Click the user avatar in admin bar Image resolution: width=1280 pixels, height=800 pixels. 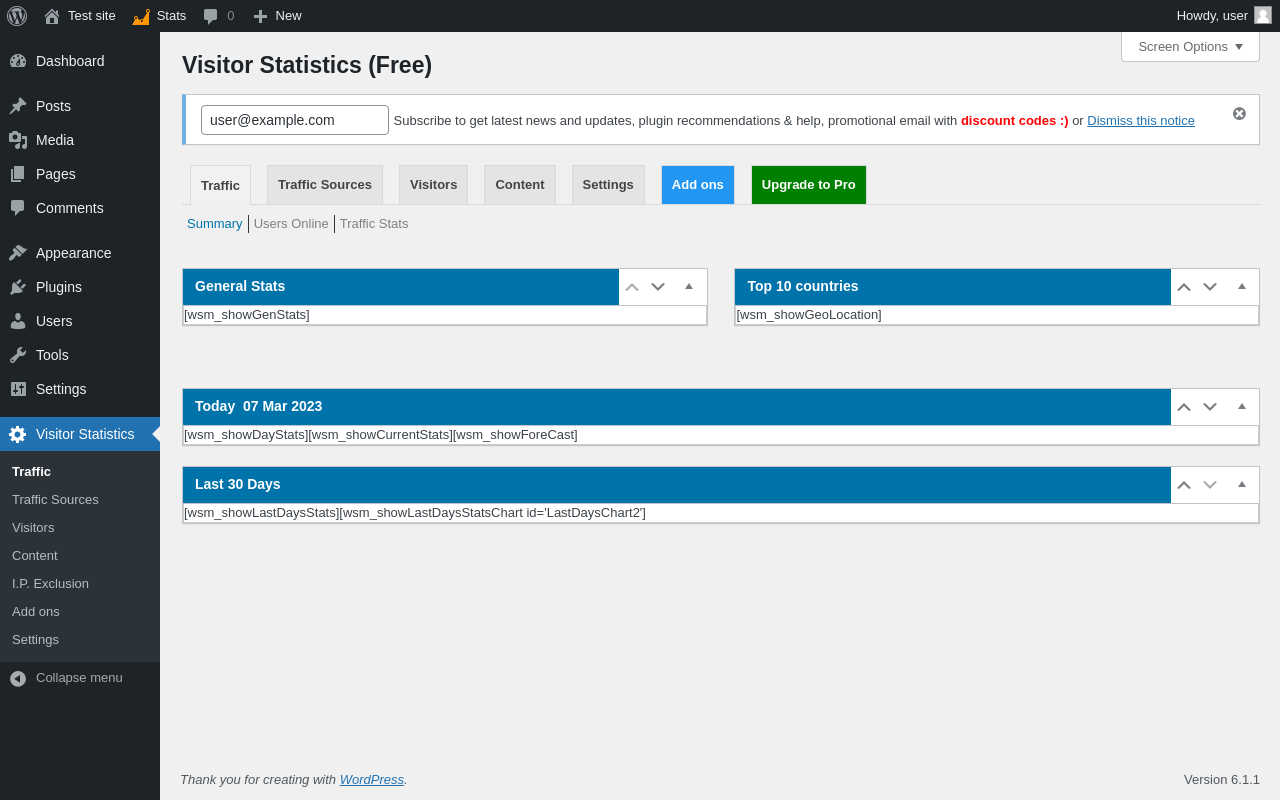(x=1263, y=15)
